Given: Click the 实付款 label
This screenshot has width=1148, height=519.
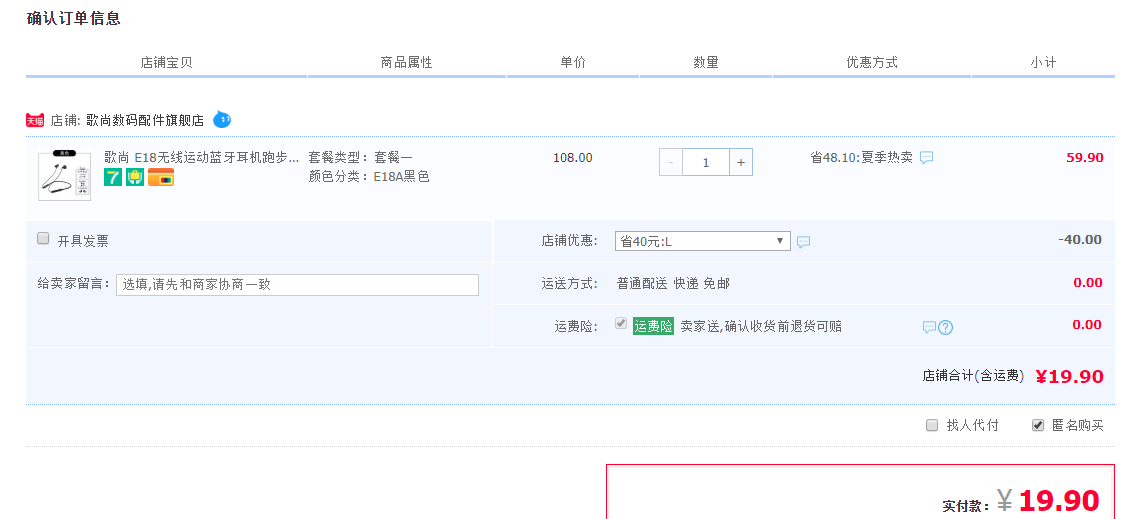Looking at the screenshot, I should 966,505.
